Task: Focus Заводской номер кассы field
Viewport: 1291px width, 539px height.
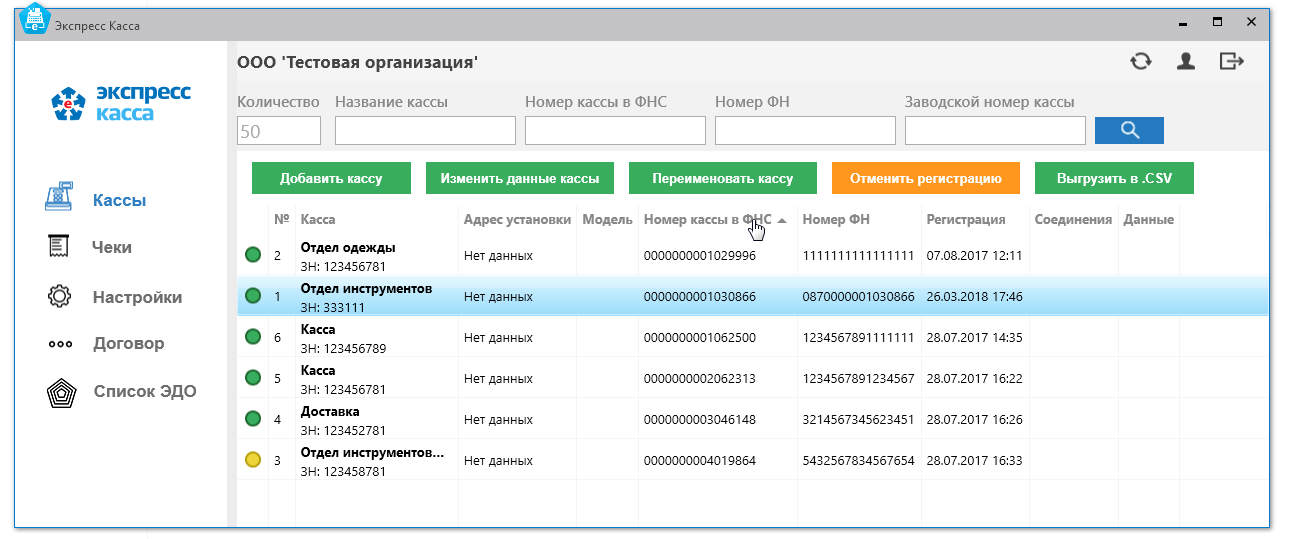Action: [x=995, y=131]
